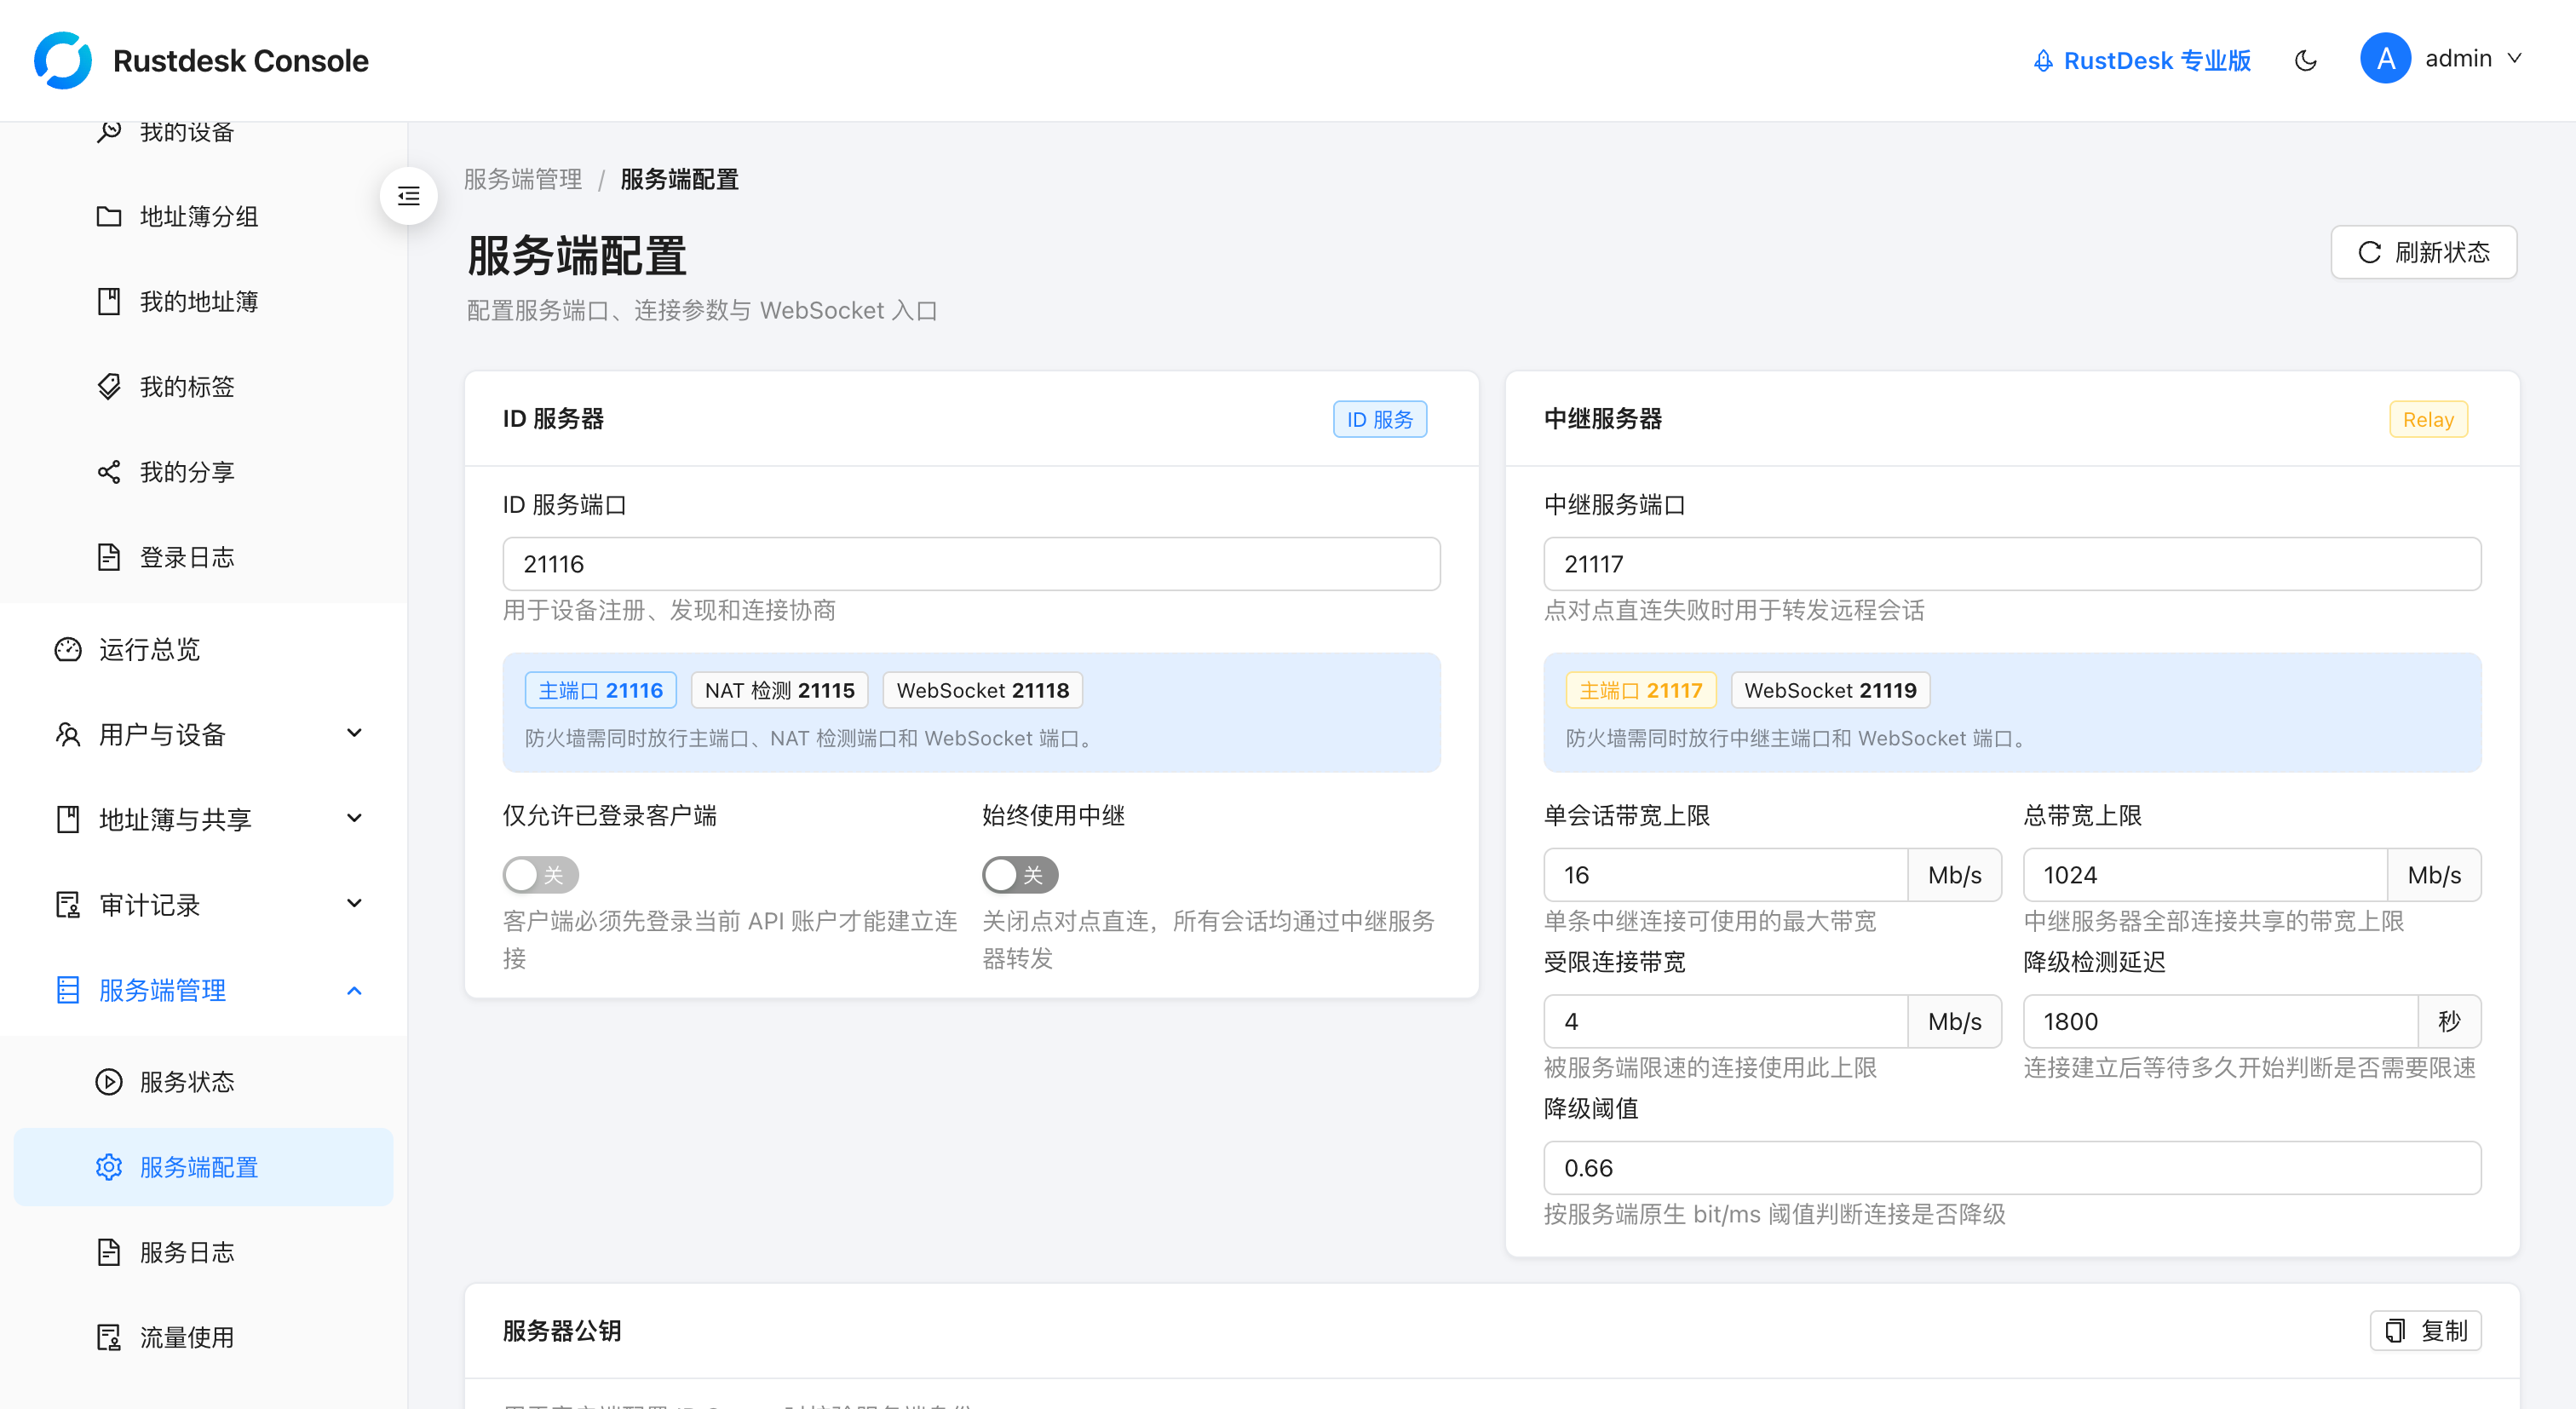Toggle dark mode with the moon icon

tap(2305, 61)
